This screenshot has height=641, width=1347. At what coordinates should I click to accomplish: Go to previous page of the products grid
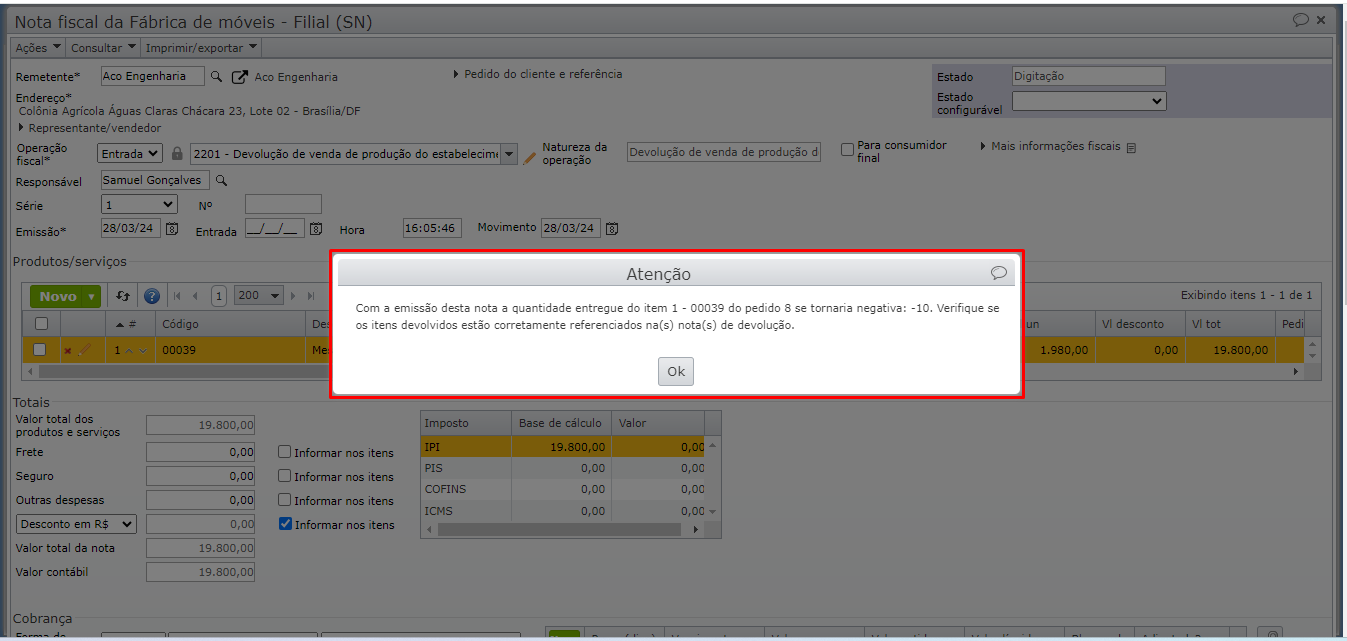(195, 296)
